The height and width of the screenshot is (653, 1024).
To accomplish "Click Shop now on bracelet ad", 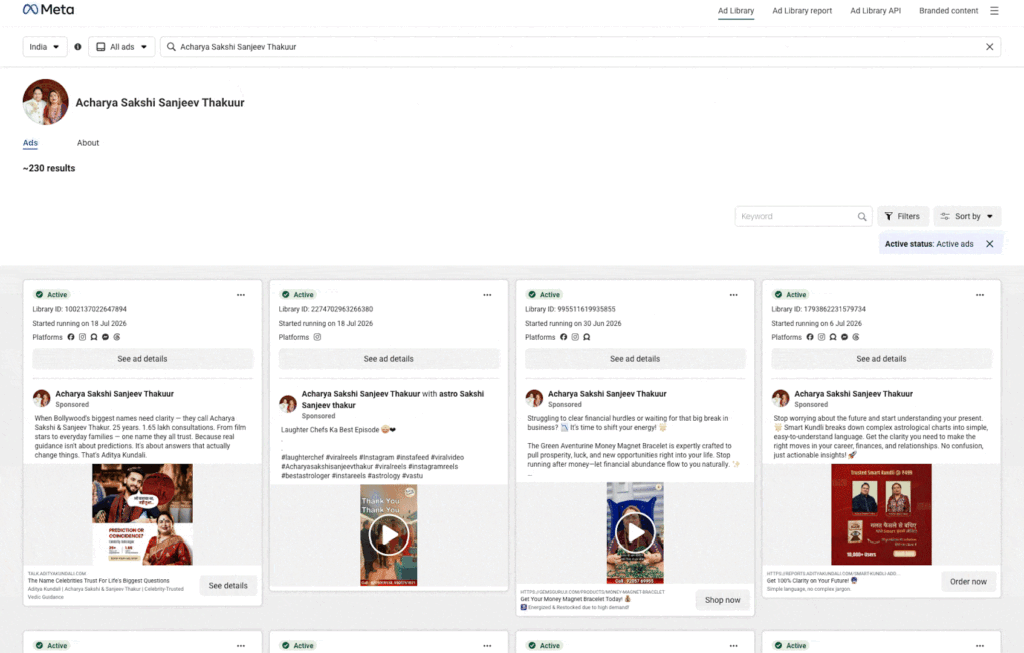I will [722, 600].
